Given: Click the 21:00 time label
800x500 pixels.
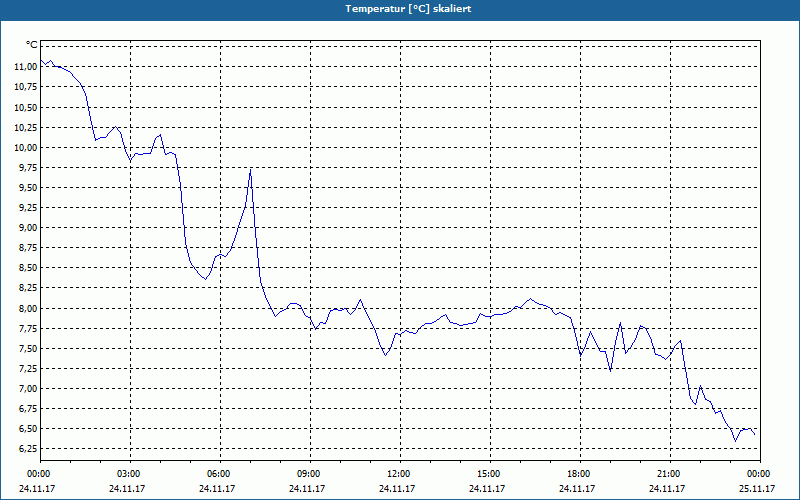Looking at the screenshot, I should click(x=670, y=474).
